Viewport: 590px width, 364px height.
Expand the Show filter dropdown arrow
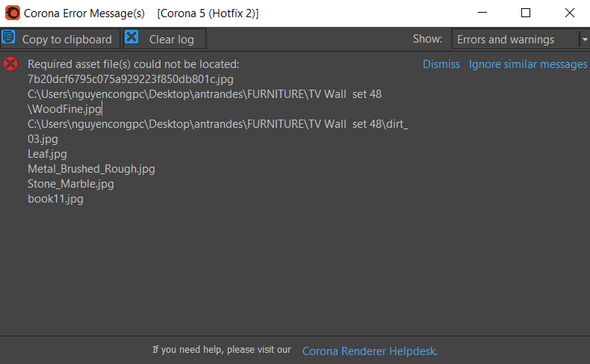point(584,39)
